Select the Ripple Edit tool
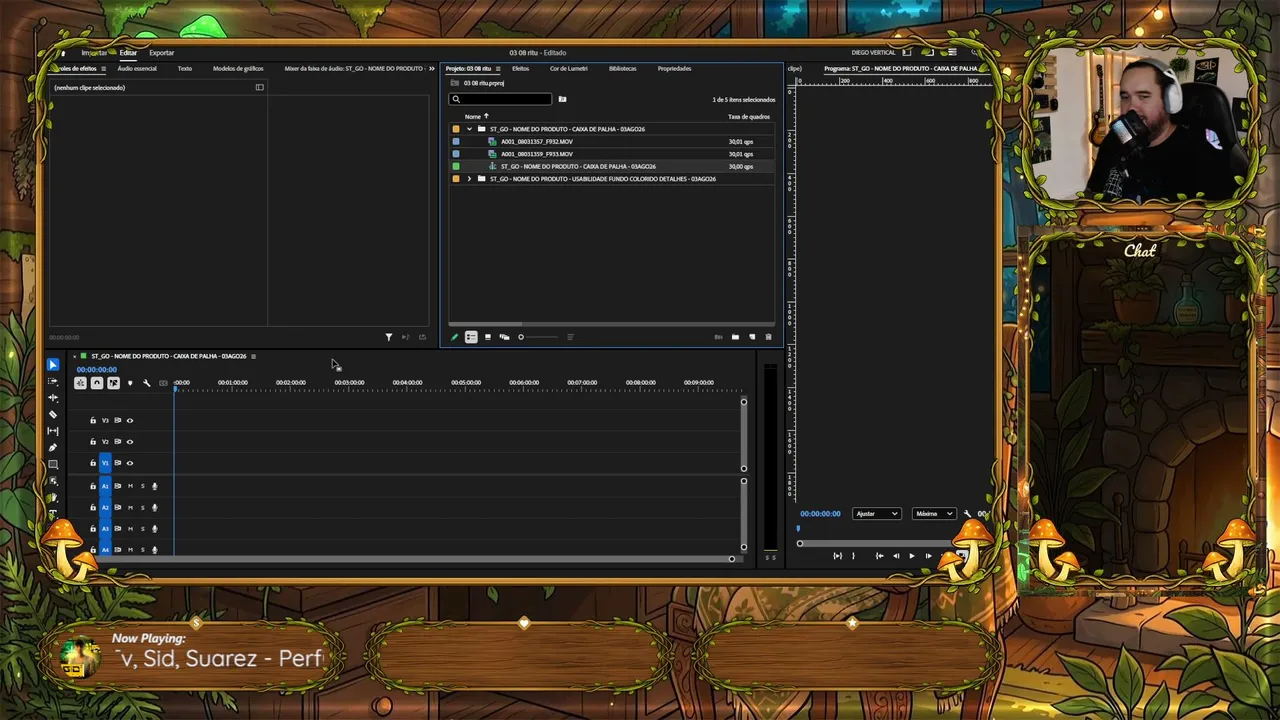 coord(53,398)
